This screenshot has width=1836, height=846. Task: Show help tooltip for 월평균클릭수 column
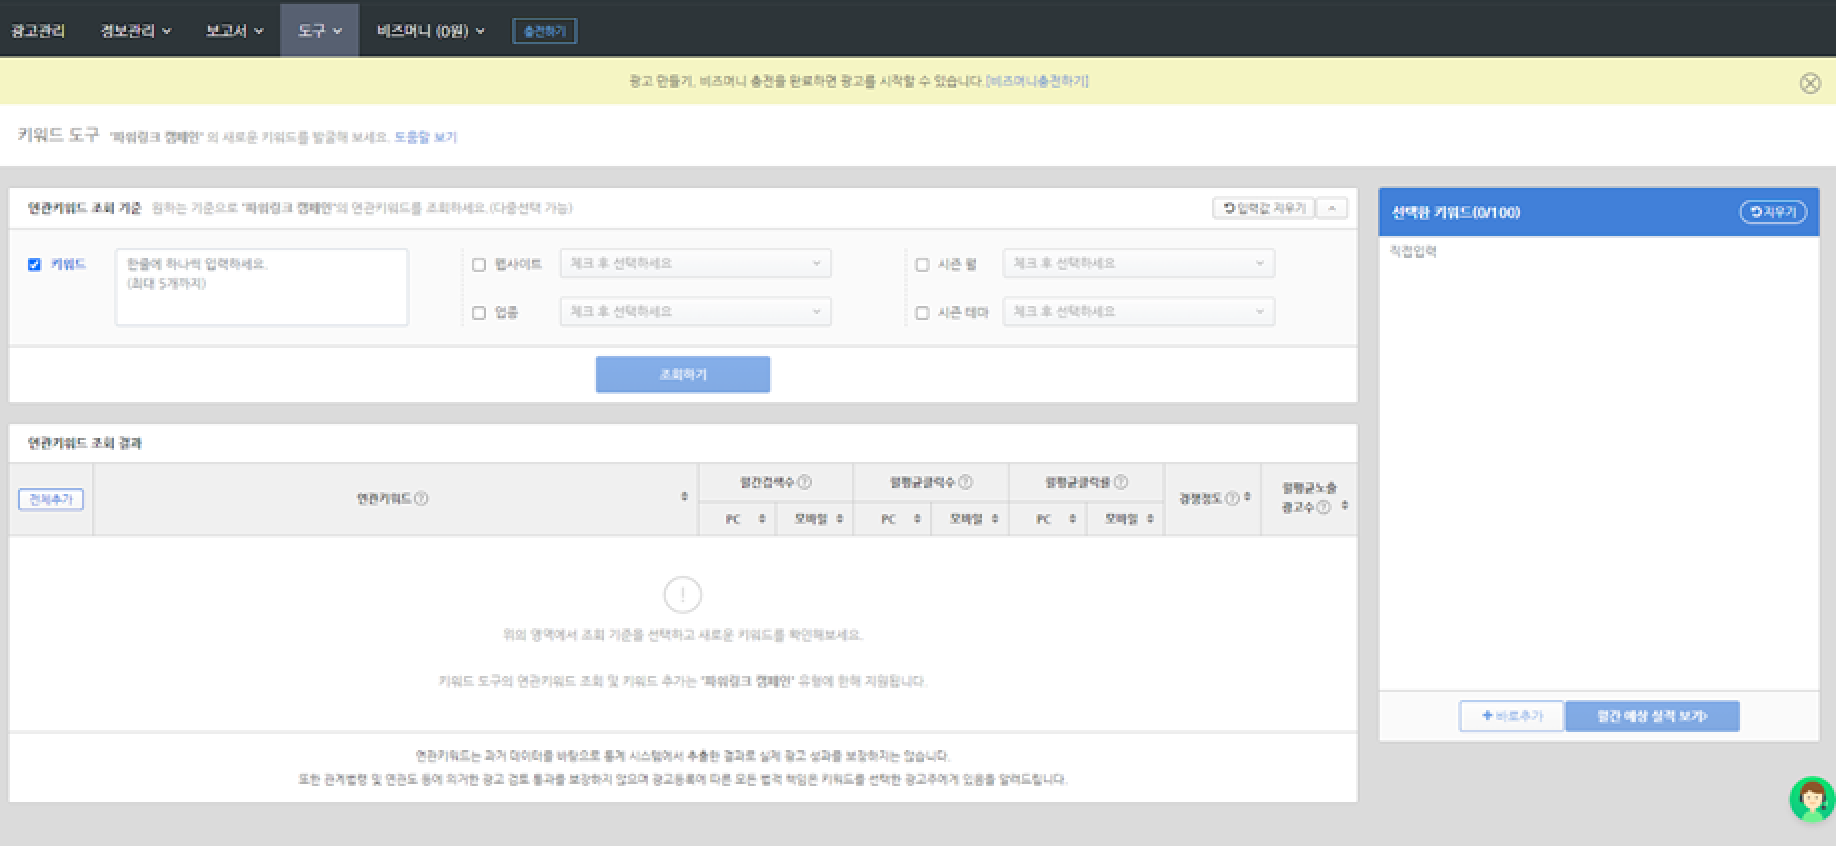[965, 482]
